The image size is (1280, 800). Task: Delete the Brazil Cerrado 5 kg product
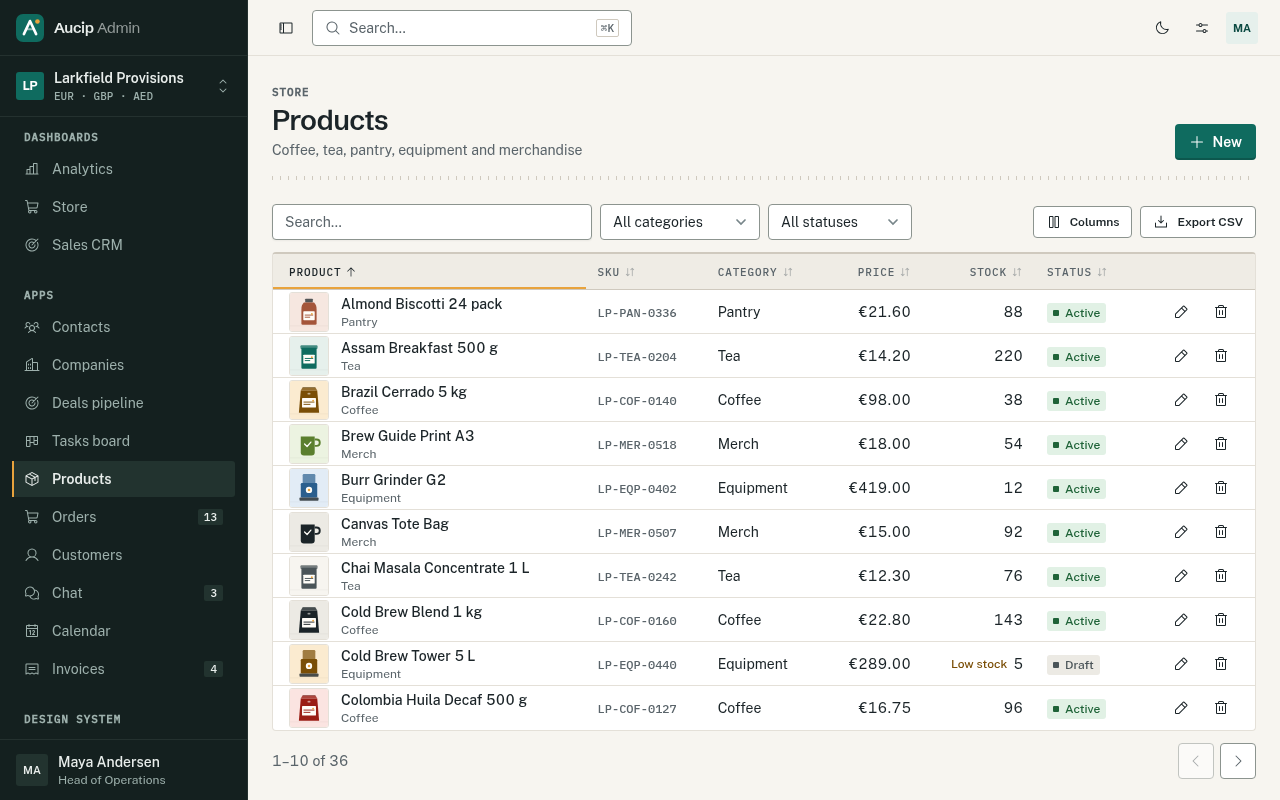[x=1221, y=400]
